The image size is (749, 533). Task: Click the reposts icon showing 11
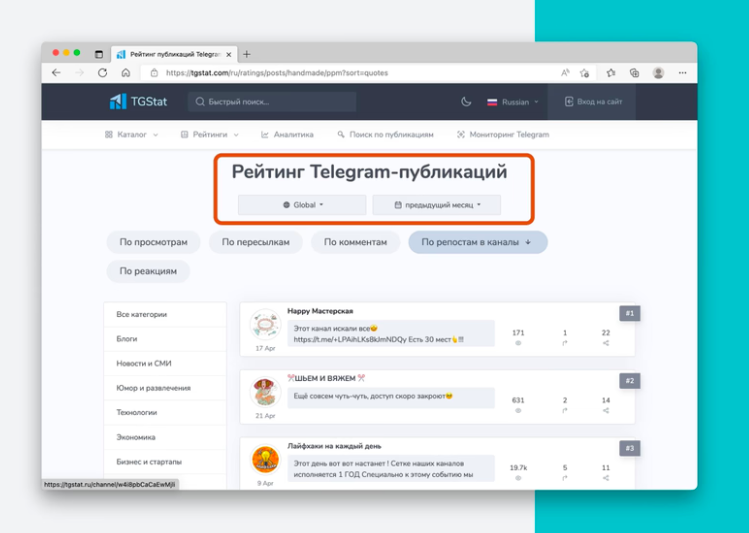(606, 478)
